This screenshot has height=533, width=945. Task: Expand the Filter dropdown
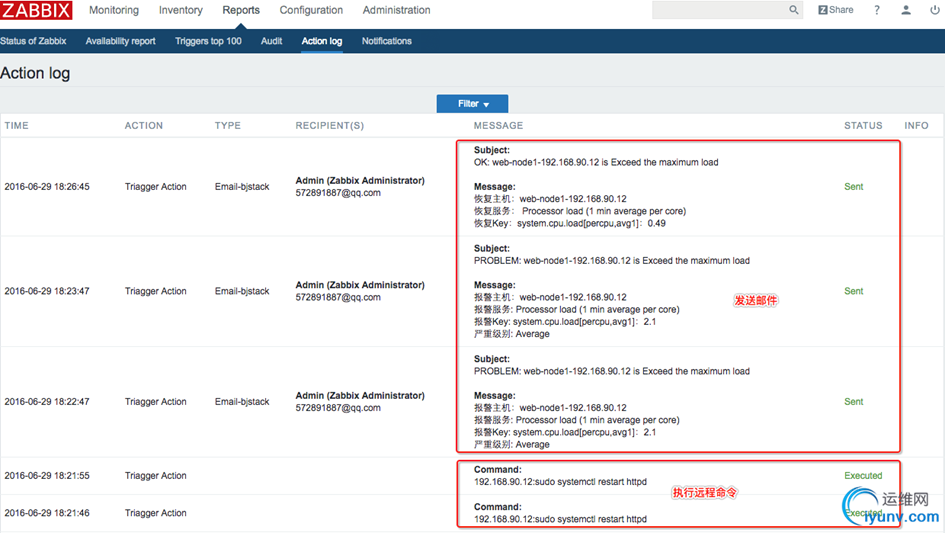[472, 104]
